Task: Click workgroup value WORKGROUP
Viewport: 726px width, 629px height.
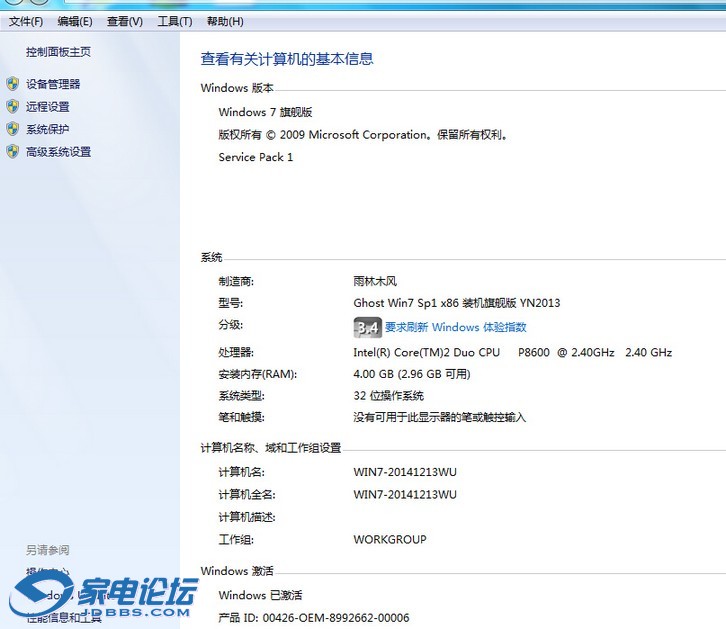Action: coord(390,539)
